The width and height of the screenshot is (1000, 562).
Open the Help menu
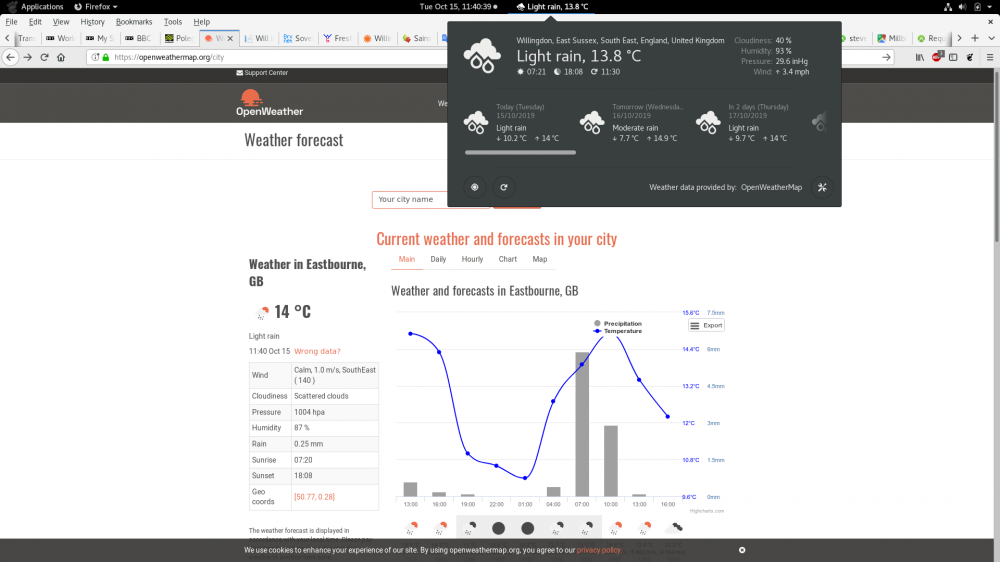(202, 22)
